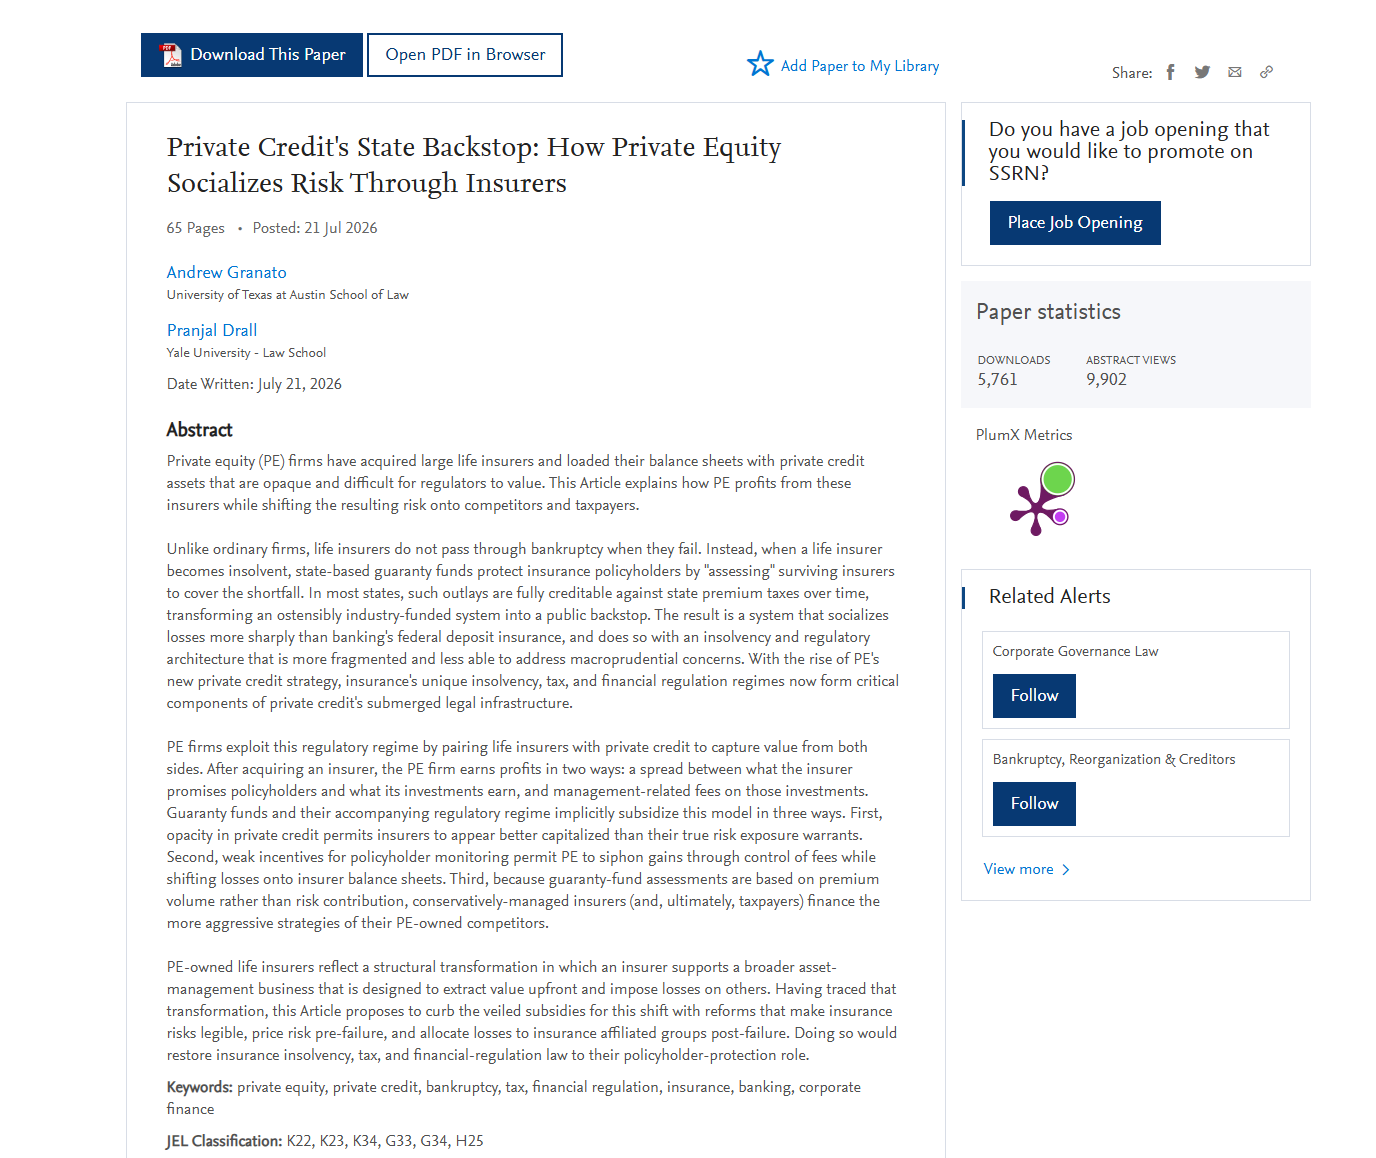Open Add Paper to My Library link
Screen dimensions: 1376x1158
coord(860,66)
